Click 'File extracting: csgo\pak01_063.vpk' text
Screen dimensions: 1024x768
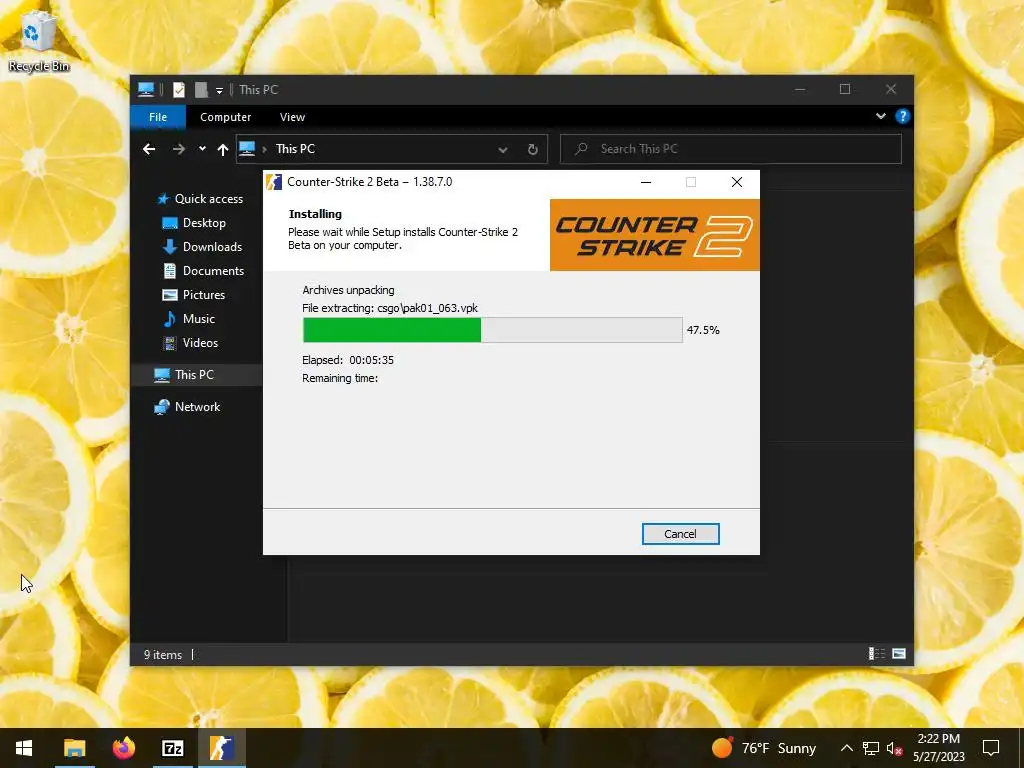pos(390,308)
